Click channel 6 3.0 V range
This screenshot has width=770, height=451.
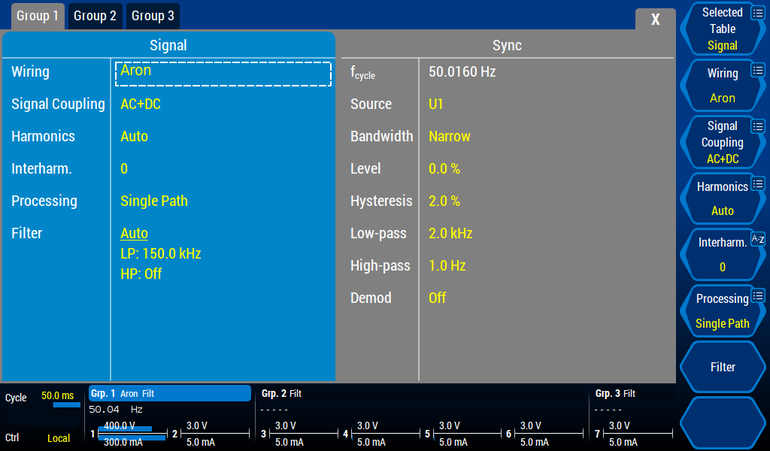[x=530, y=426]
